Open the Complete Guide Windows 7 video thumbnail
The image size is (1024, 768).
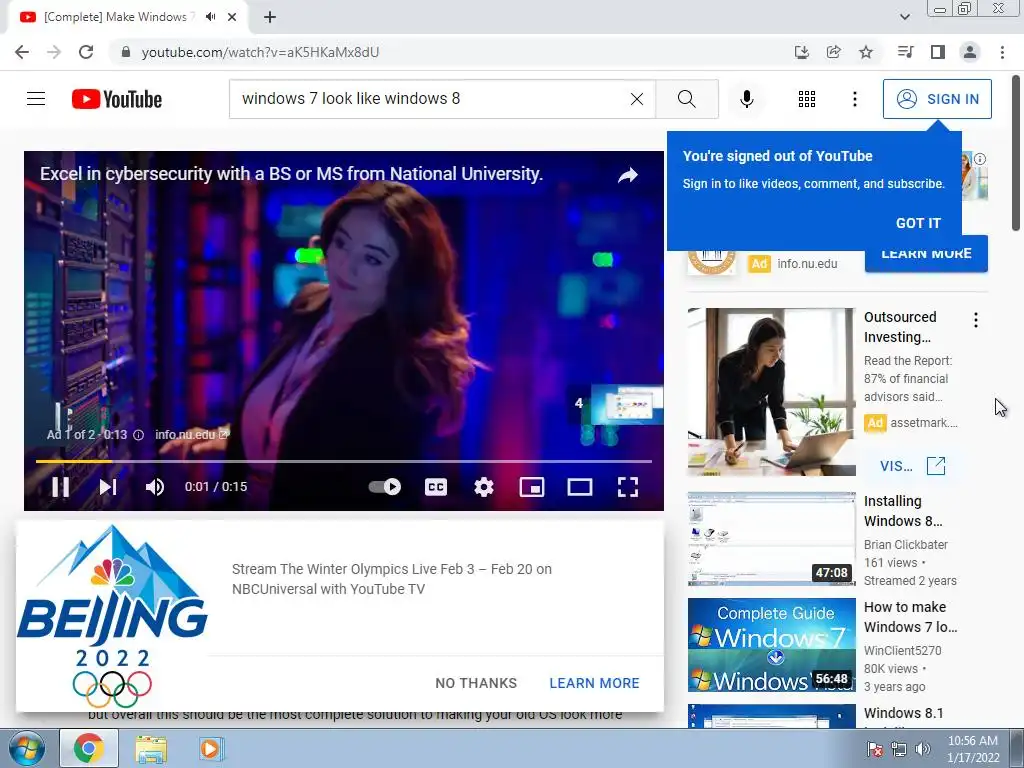[771, 645]
